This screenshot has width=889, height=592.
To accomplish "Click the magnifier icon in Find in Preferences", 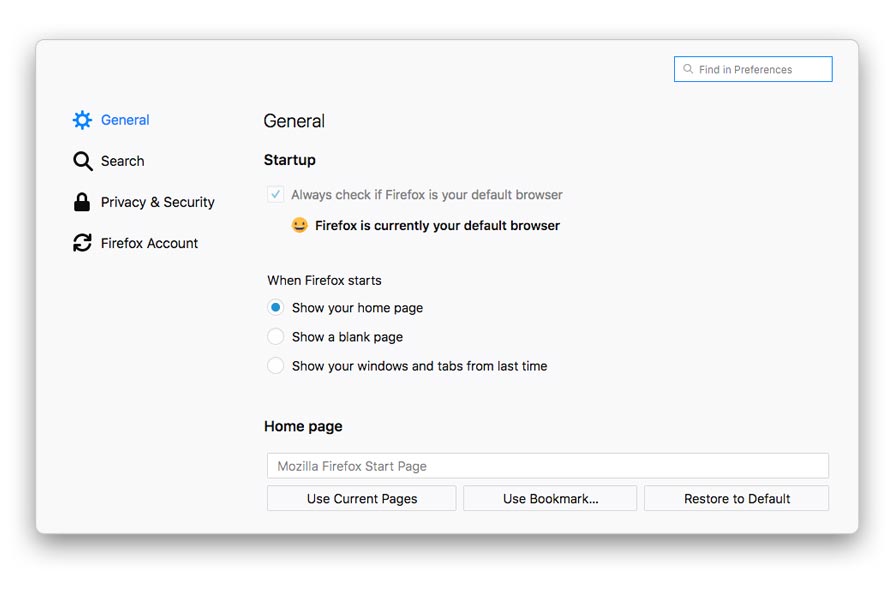I will [x=688, y=70].
